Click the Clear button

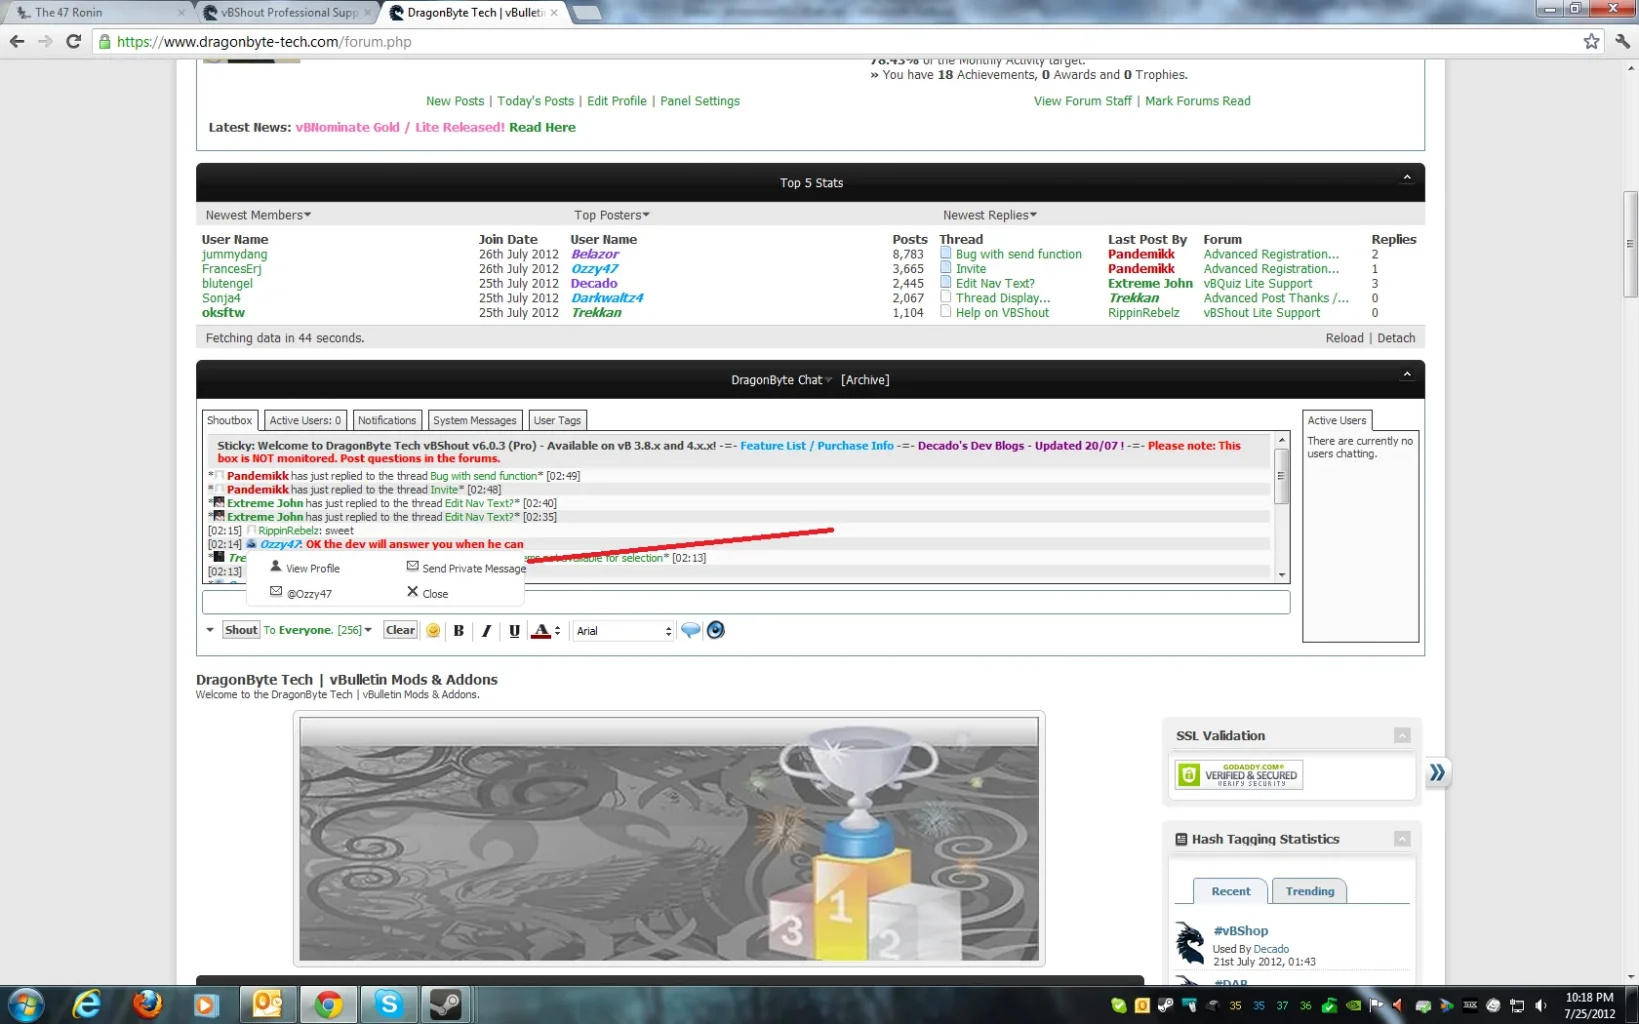point(400,630)
